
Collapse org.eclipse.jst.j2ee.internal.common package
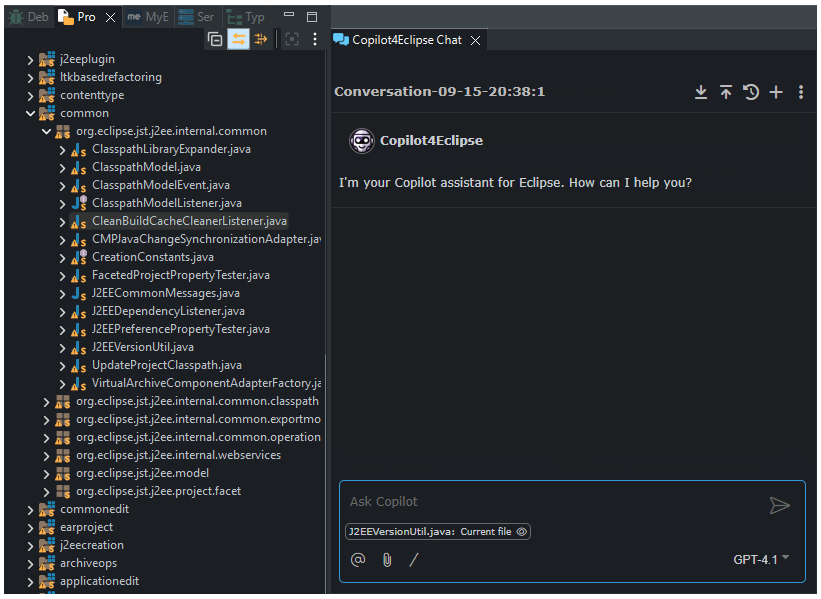point(46,131)
